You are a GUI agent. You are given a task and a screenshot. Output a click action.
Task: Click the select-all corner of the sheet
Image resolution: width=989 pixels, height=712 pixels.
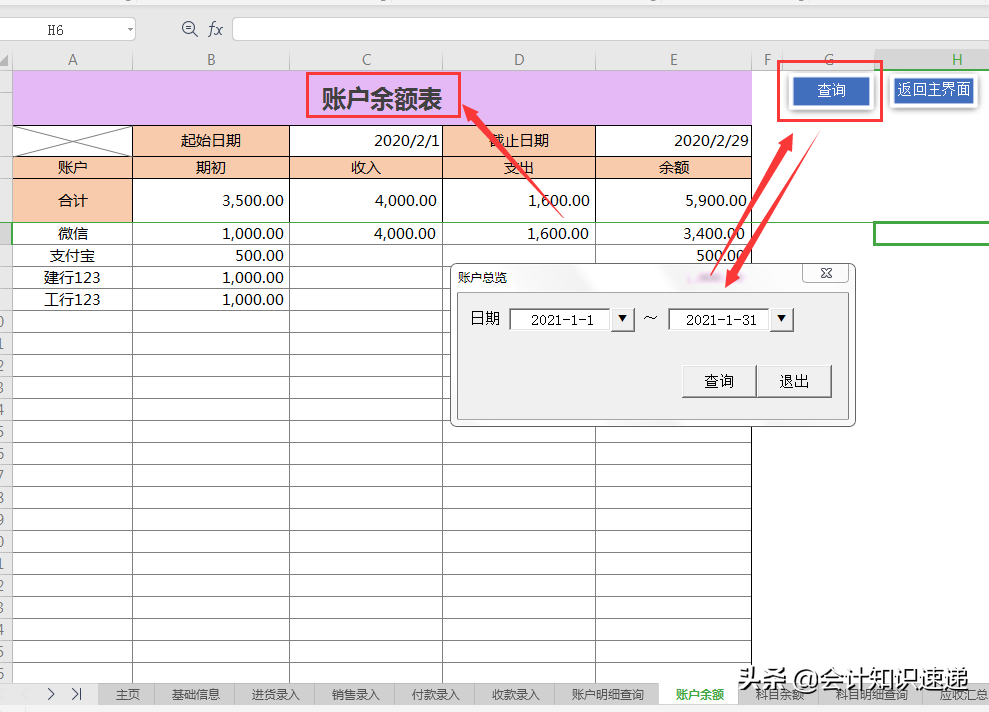5,60
